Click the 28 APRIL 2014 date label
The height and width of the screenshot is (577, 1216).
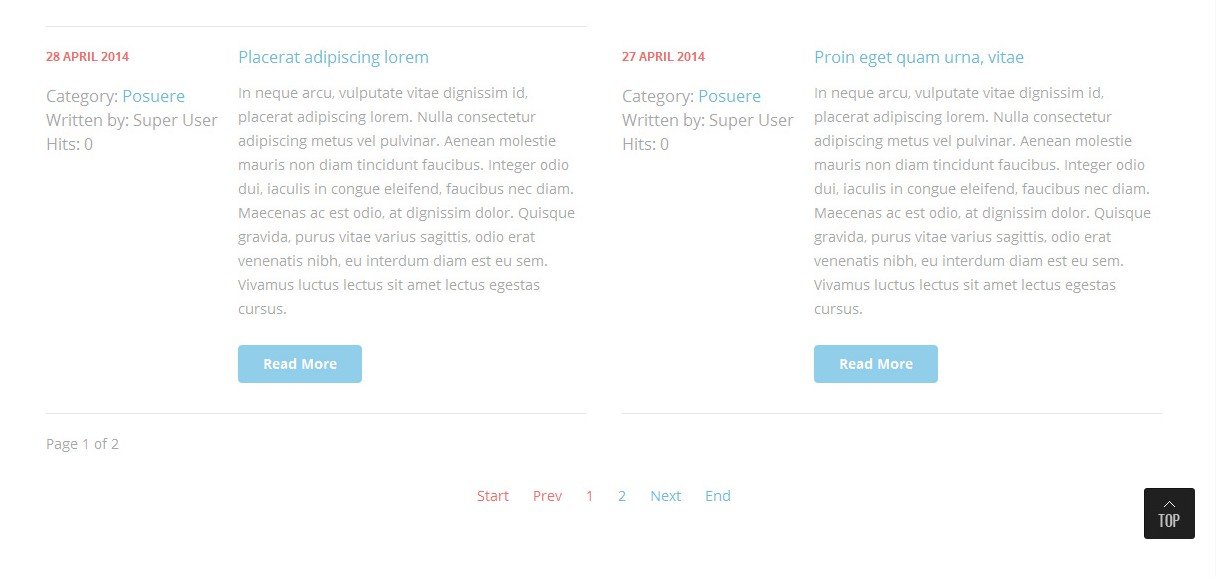[87, 57]
